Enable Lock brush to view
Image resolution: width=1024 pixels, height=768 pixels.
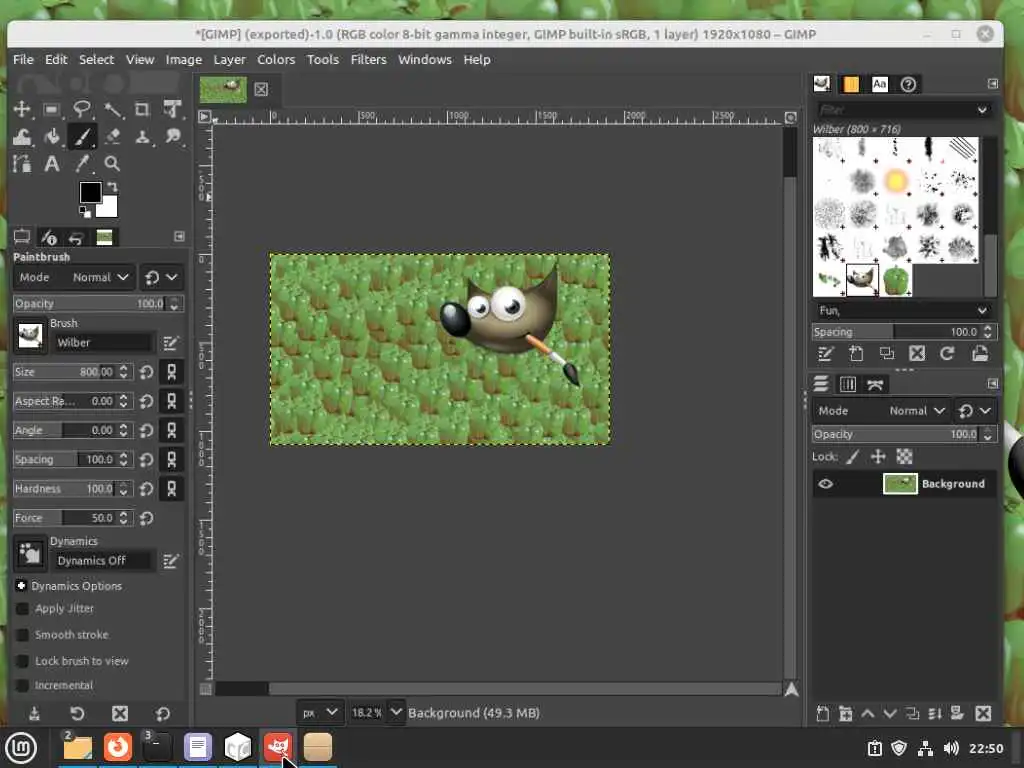click(x=22, y=661)
